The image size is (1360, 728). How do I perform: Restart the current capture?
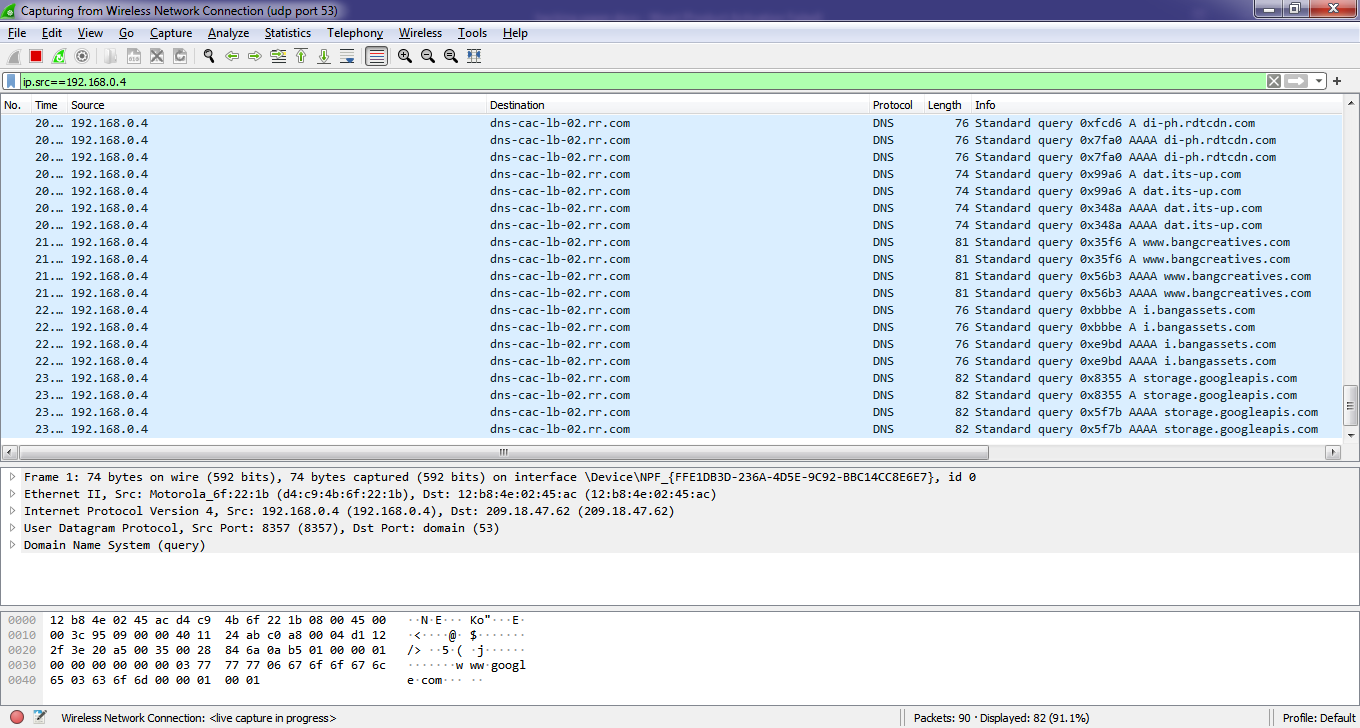click(59, 57)
